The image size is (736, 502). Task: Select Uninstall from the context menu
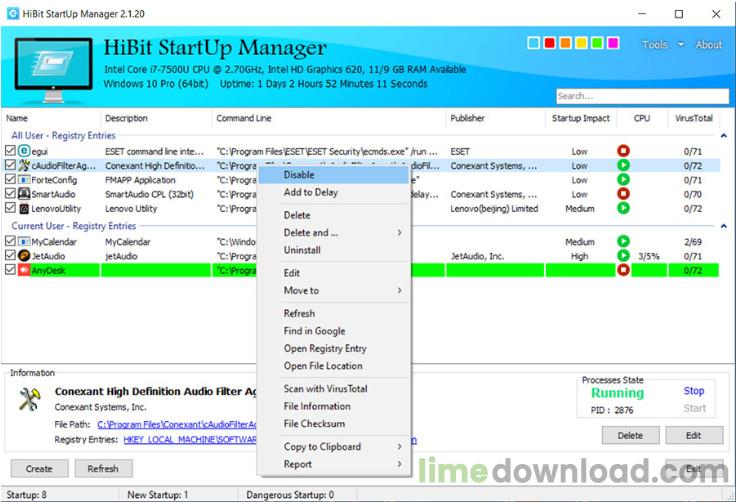(334, 250)
